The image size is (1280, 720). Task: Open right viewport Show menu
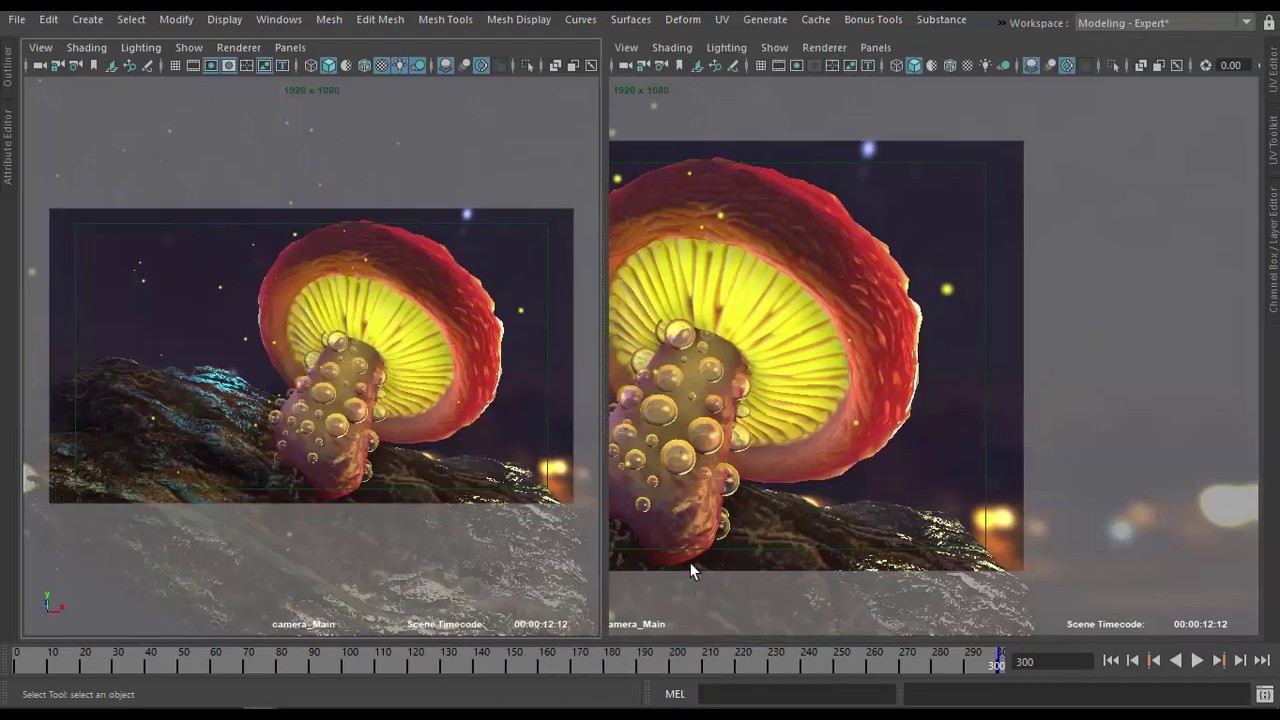pyautogui.click(x=774, y=47)
